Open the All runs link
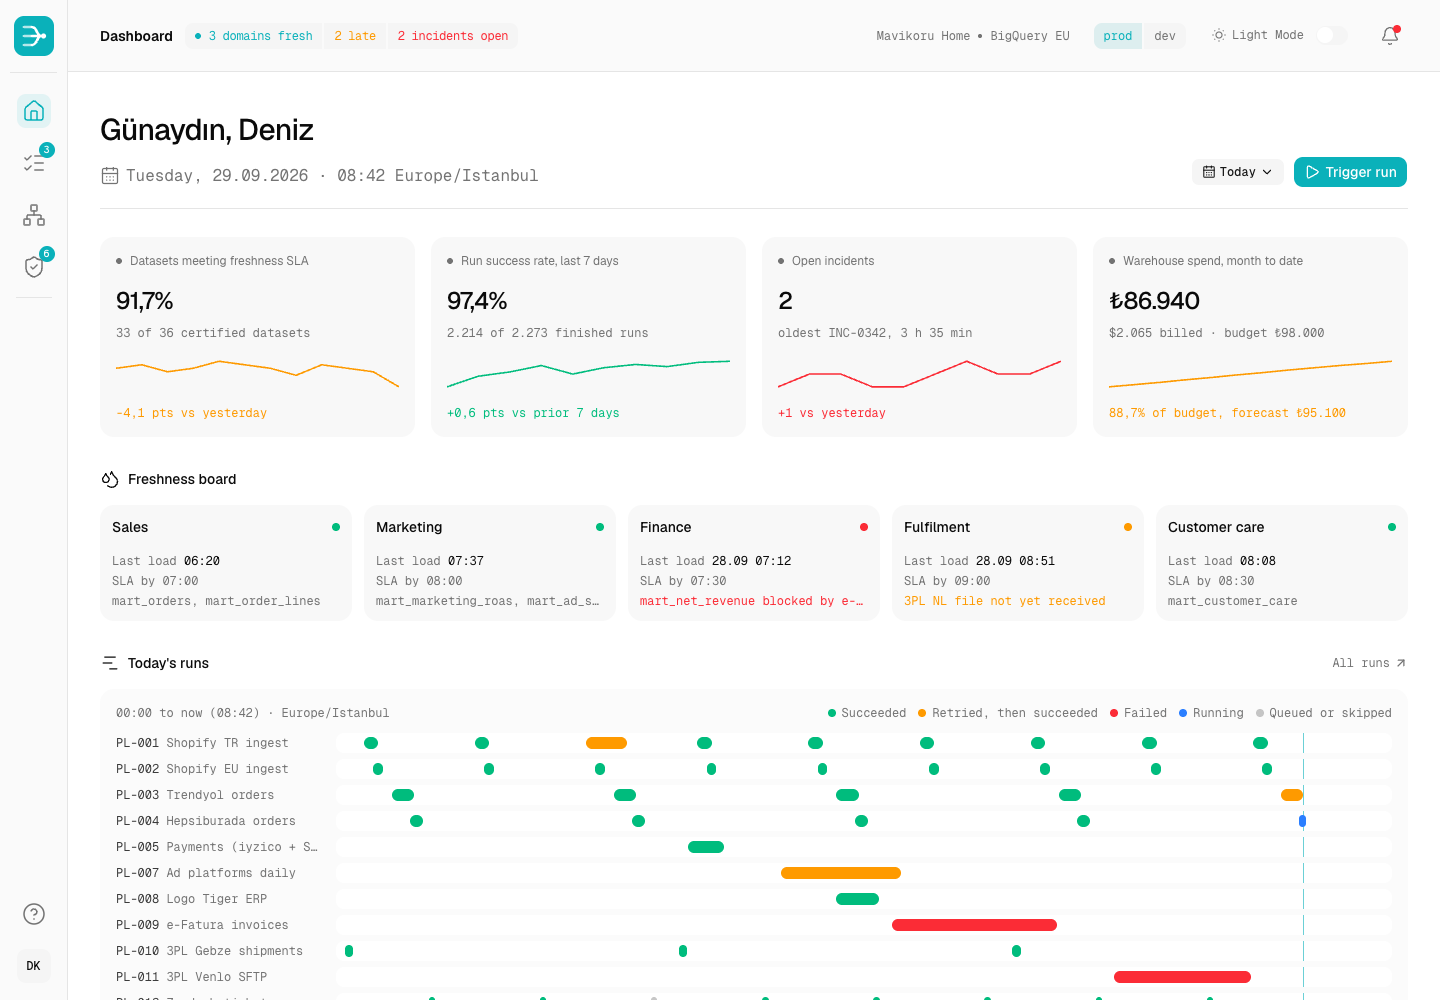Image resolution: width=1440 pixels, height=1000 pixels. click(x=1369, y=663)
